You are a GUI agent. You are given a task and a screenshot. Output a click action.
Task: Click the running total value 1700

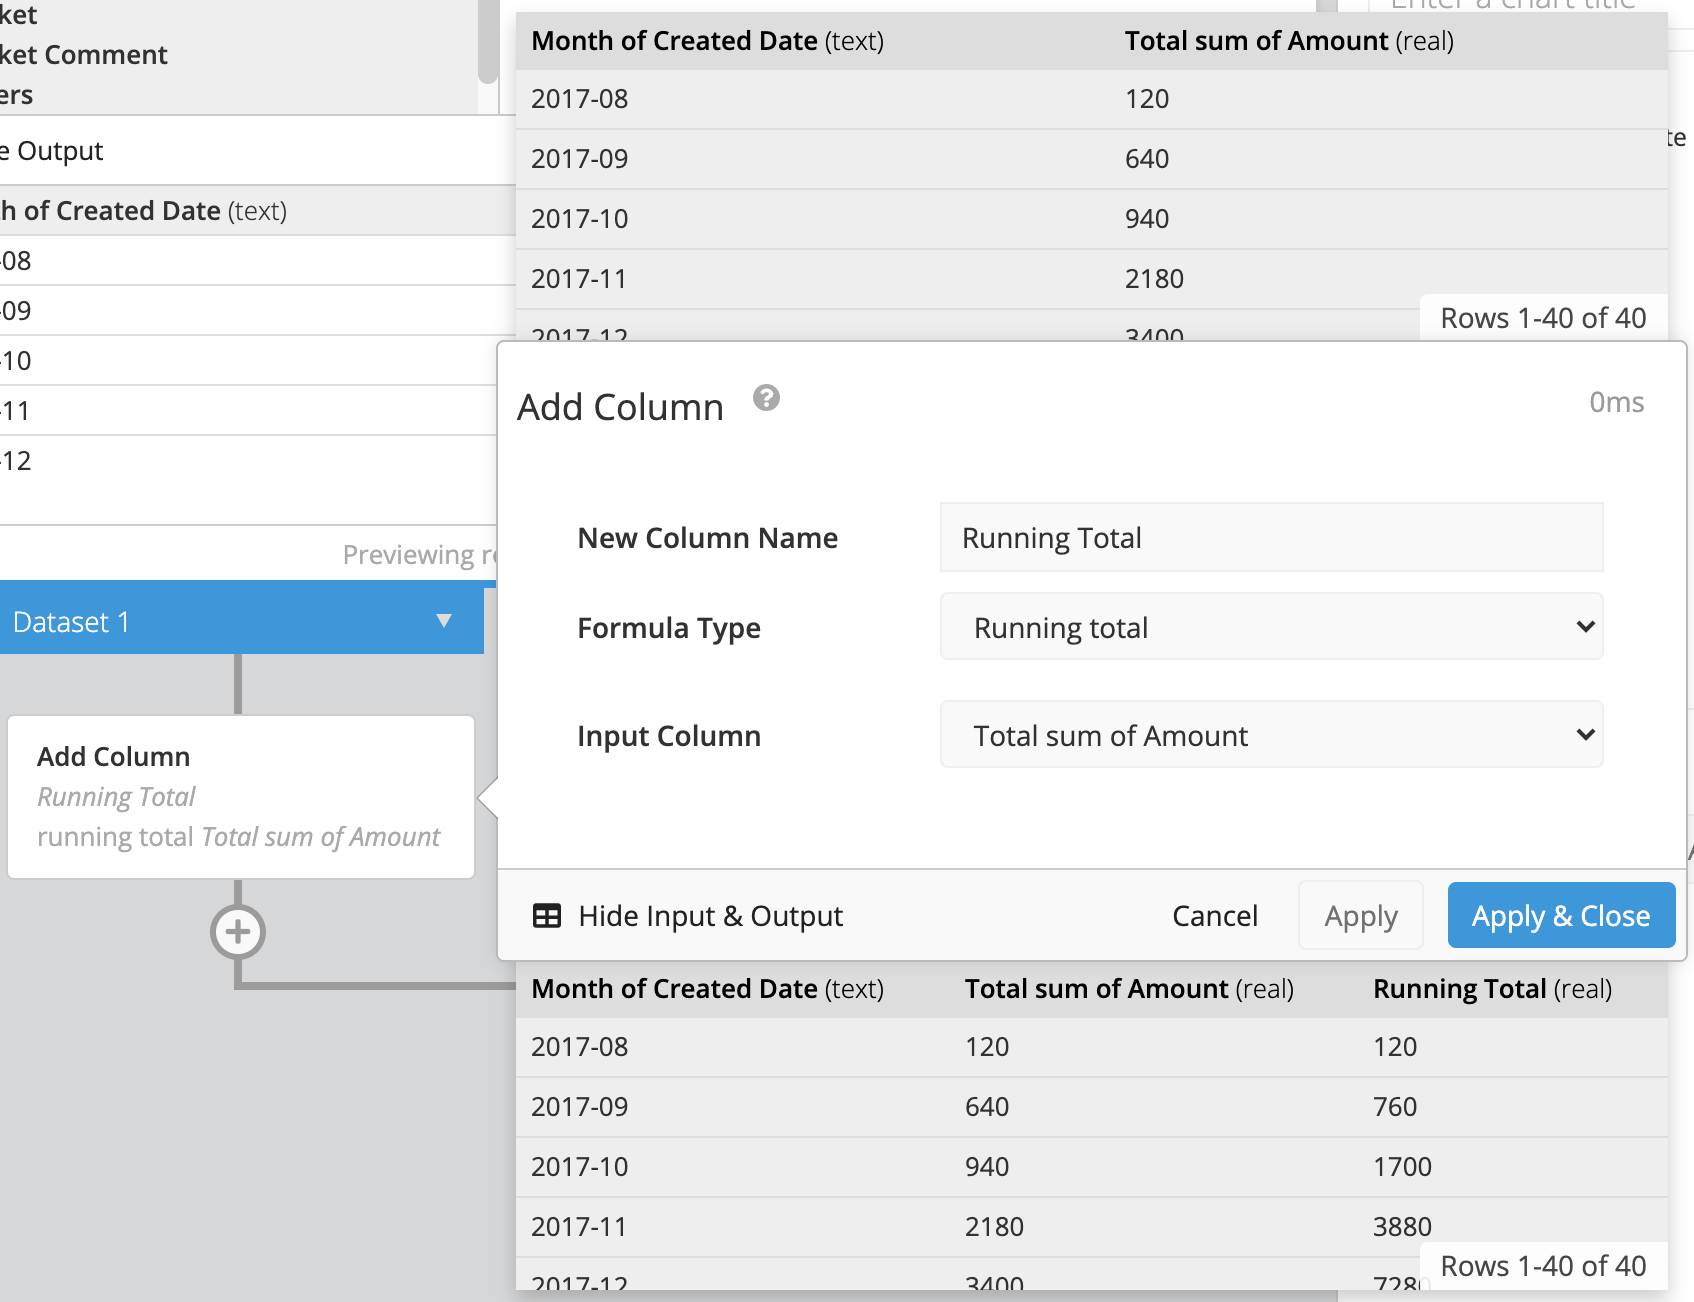pos(1402,1167)
